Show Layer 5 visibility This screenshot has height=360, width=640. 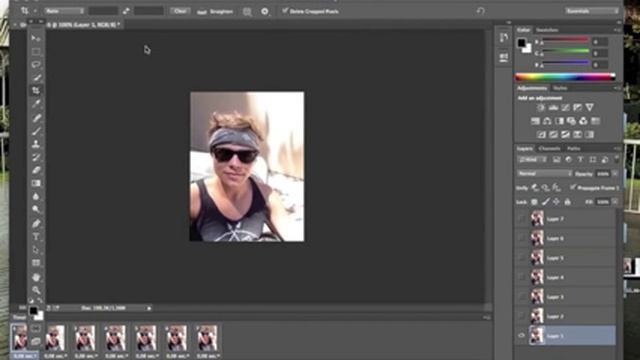[x=521, y=258]
